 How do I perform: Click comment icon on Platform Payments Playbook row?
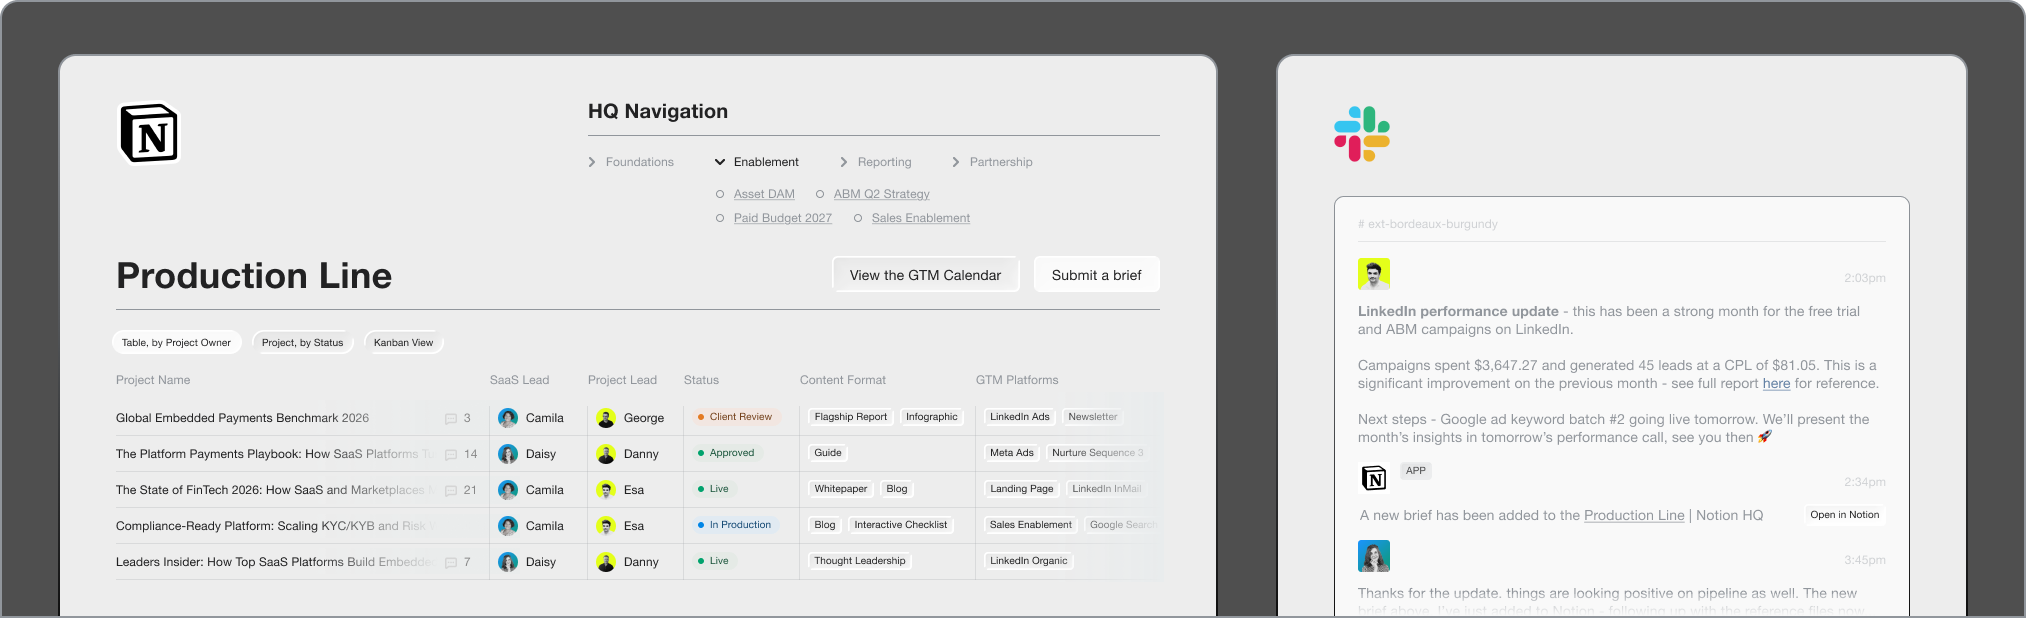pyautogui.click(x=451, y=454)
